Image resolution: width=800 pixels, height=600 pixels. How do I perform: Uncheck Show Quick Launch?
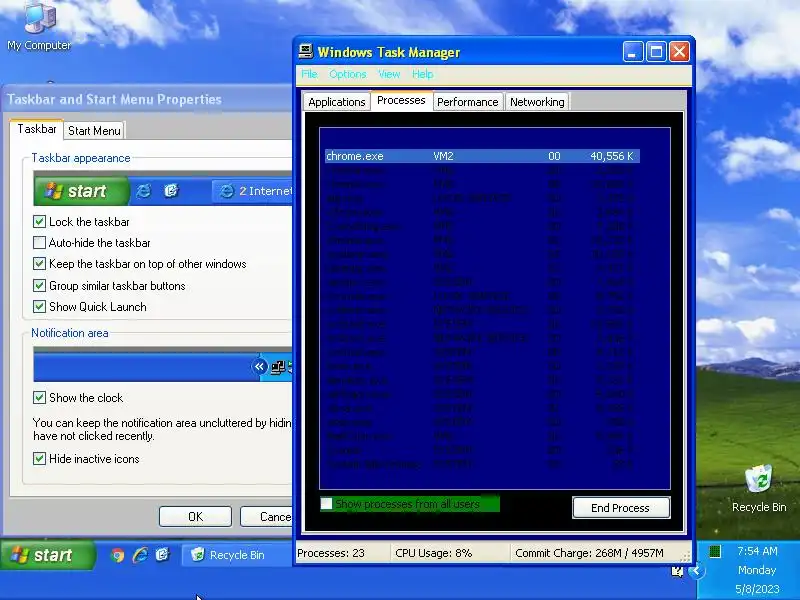coord(39,307)
